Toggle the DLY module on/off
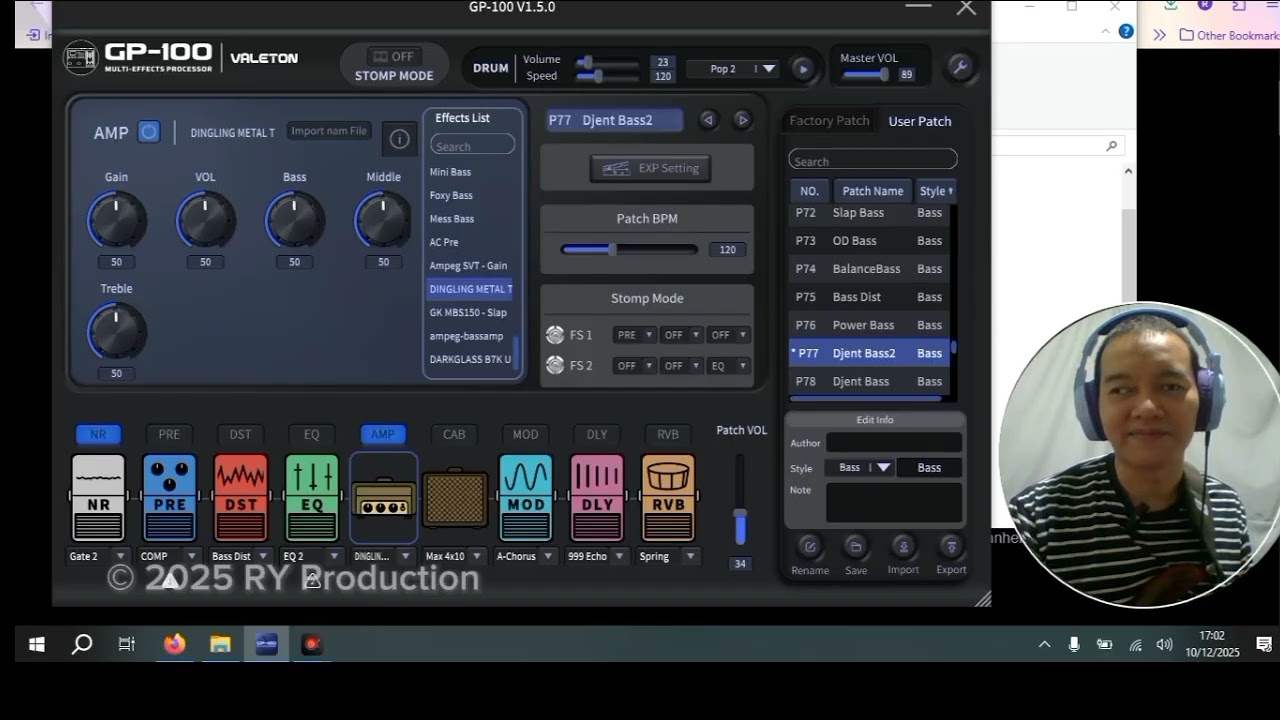1280x720 pixels. (x=597, y=434)
